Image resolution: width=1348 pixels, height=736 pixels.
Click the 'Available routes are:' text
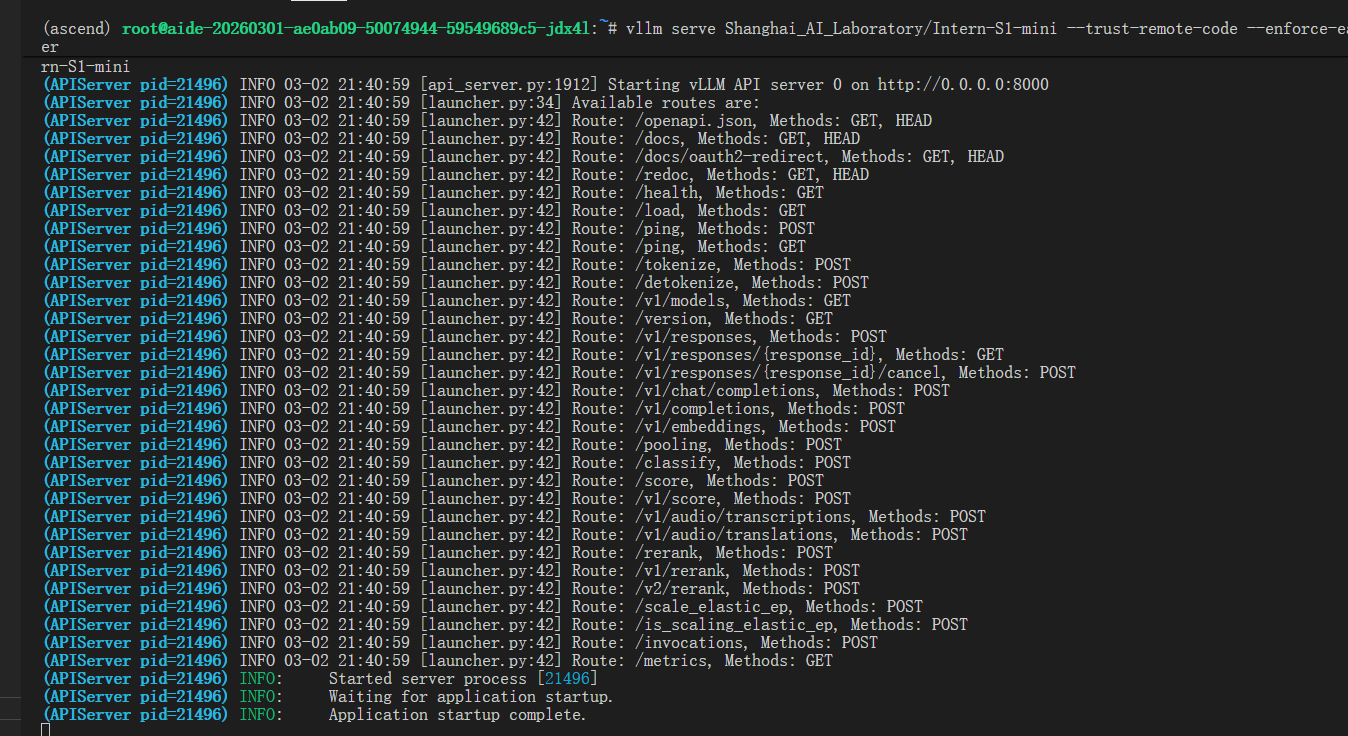click(x=666, y=102)
